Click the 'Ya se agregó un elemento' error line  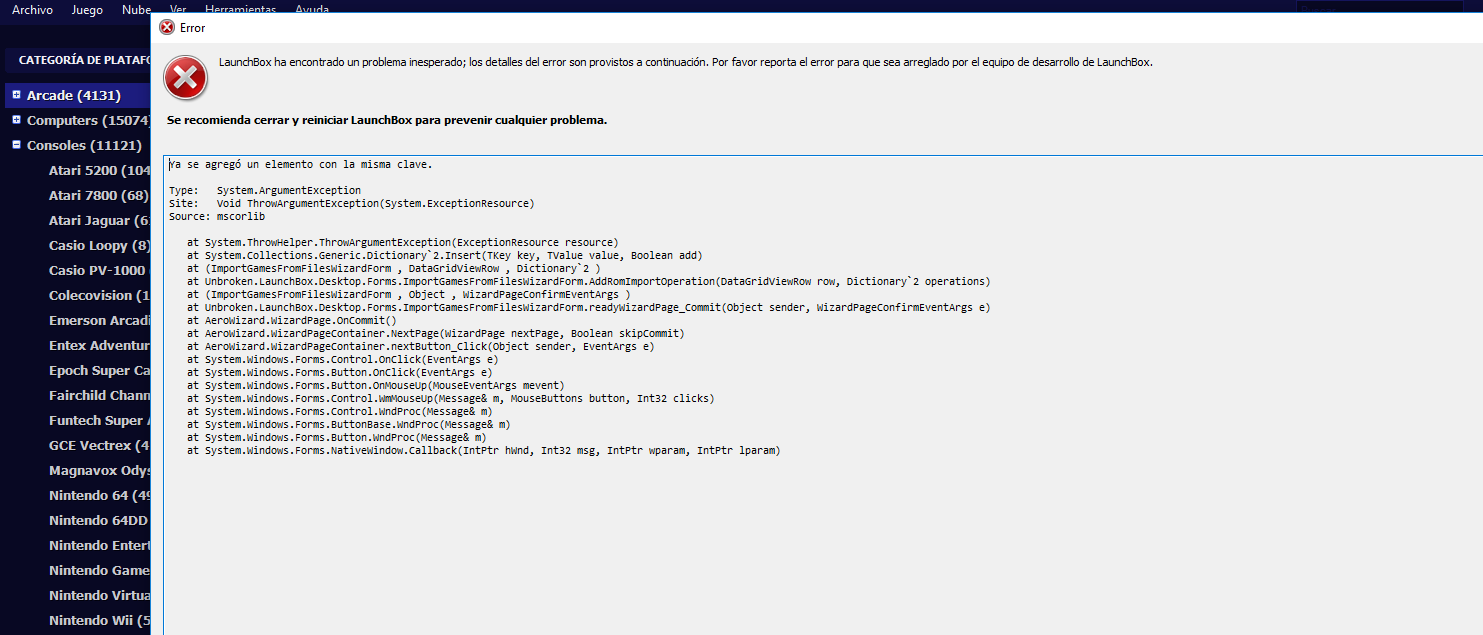pyautogui.click(x=301, y=165)
